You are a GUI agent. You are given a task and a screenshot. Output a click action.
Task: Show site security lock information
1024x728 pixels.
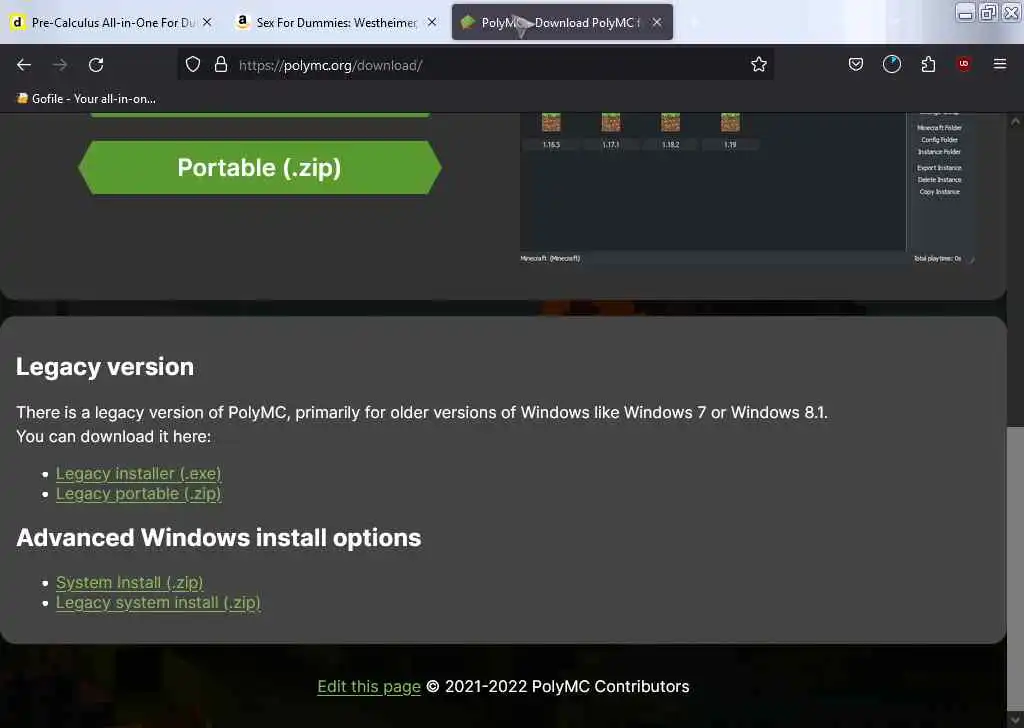(x=221, y=64)
